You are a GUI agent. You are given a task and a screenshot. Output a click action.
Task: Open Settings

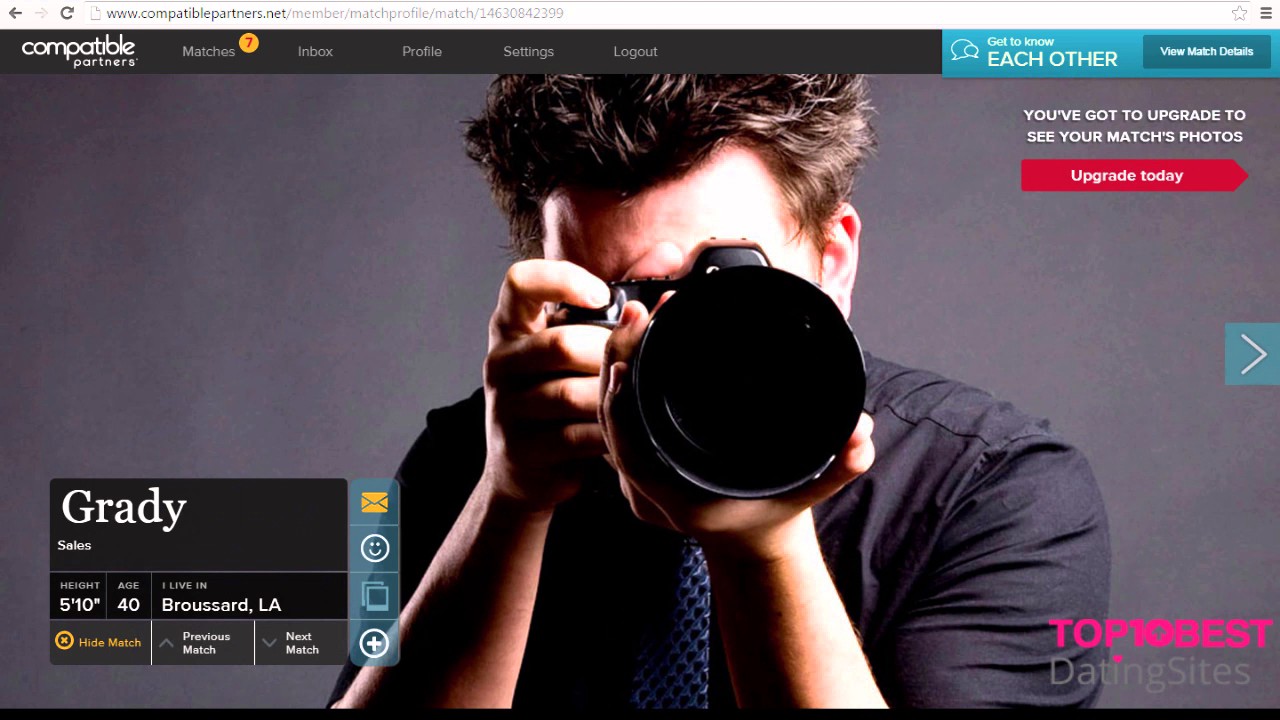click(x=528, y=52)
